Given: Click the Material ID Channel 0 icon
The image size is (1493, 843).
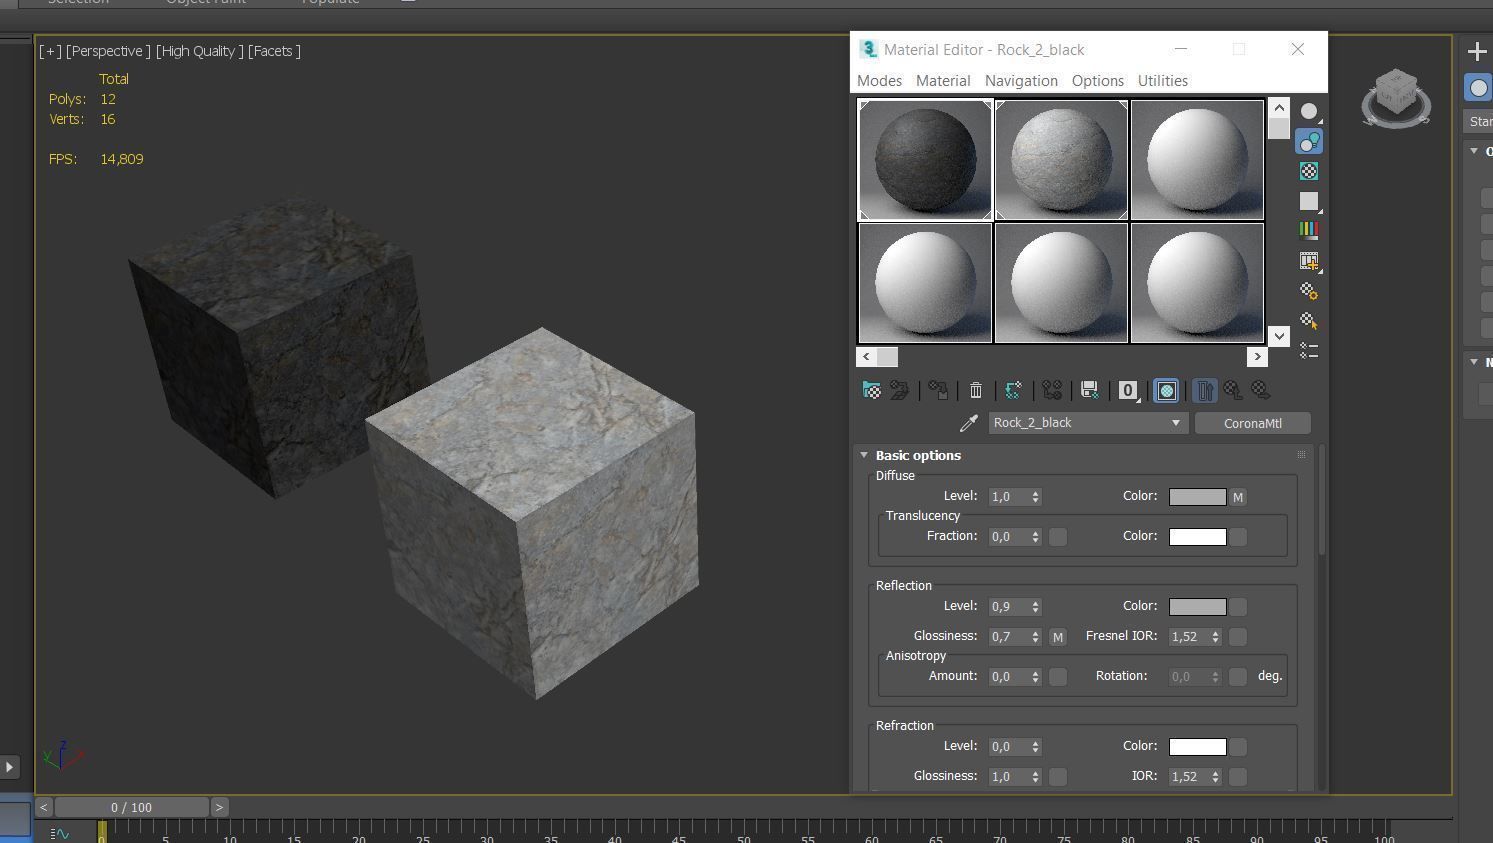Looking at the screenshot, I should tap(1128, 390).
